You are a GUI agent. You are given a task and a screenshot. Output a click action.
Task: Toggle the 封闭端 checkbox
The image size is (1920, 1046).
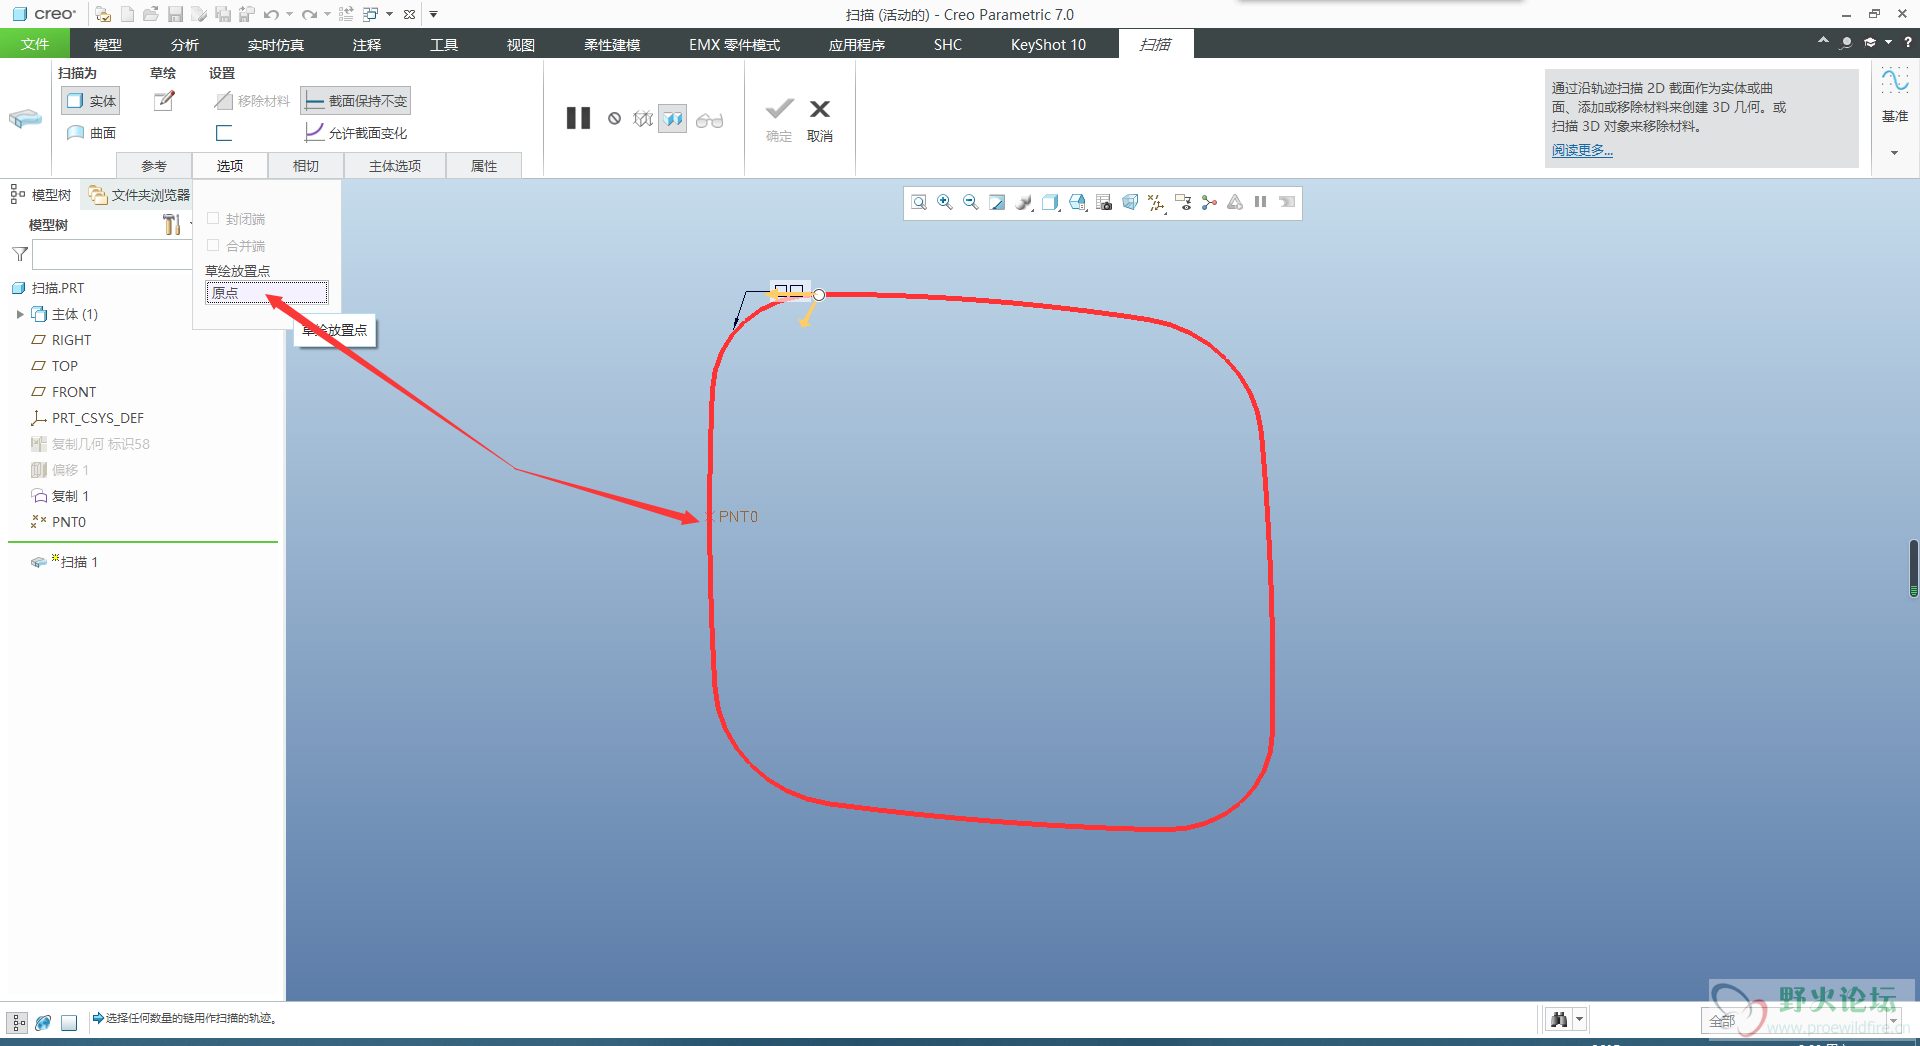pos(213,218)
